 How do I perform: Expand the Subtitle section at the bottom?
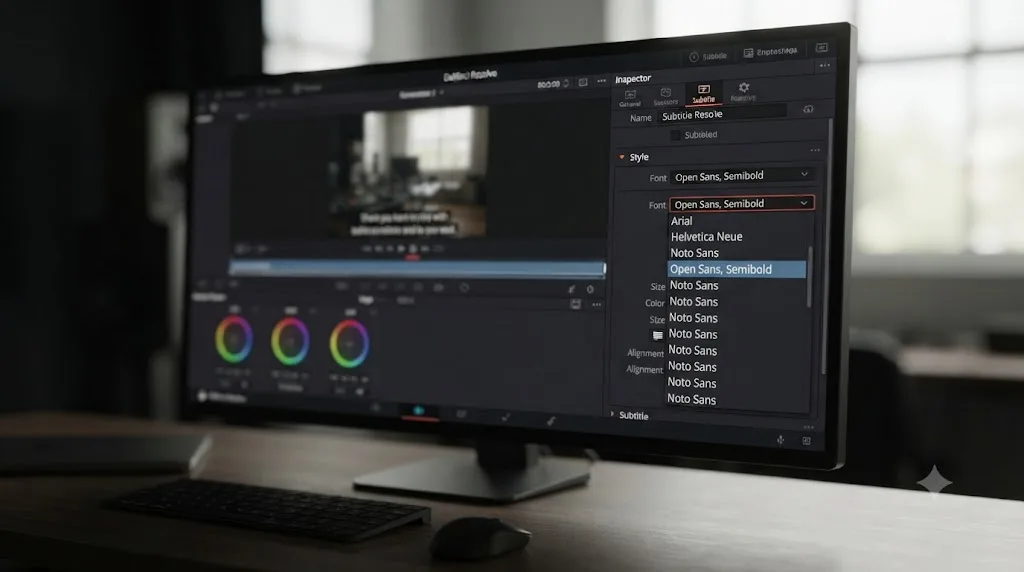pyautogui.click(x=612, y=414)
